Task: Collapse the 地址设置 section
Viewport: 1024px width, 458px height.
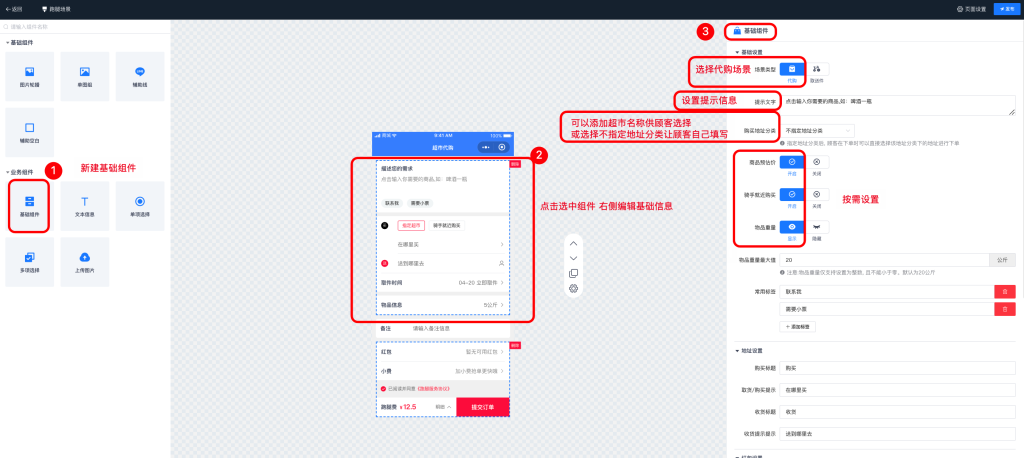Action: pos(737,350)
